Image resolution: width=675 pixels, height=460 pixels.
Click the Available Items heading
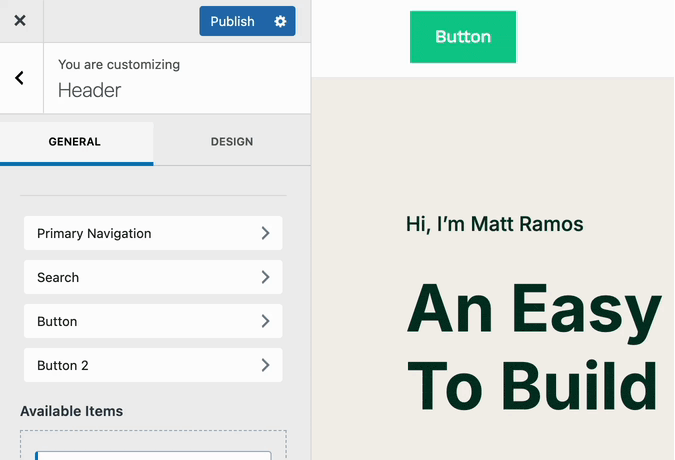point(72,411)
